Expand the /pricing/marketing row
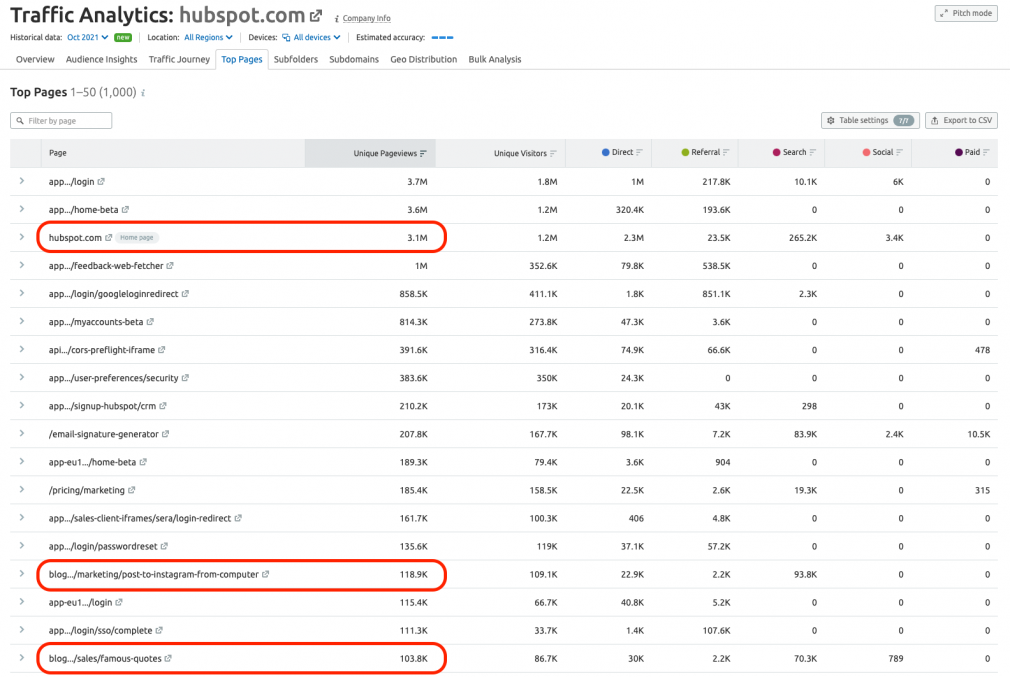The image size is (1010, 677). pos(22,490)
